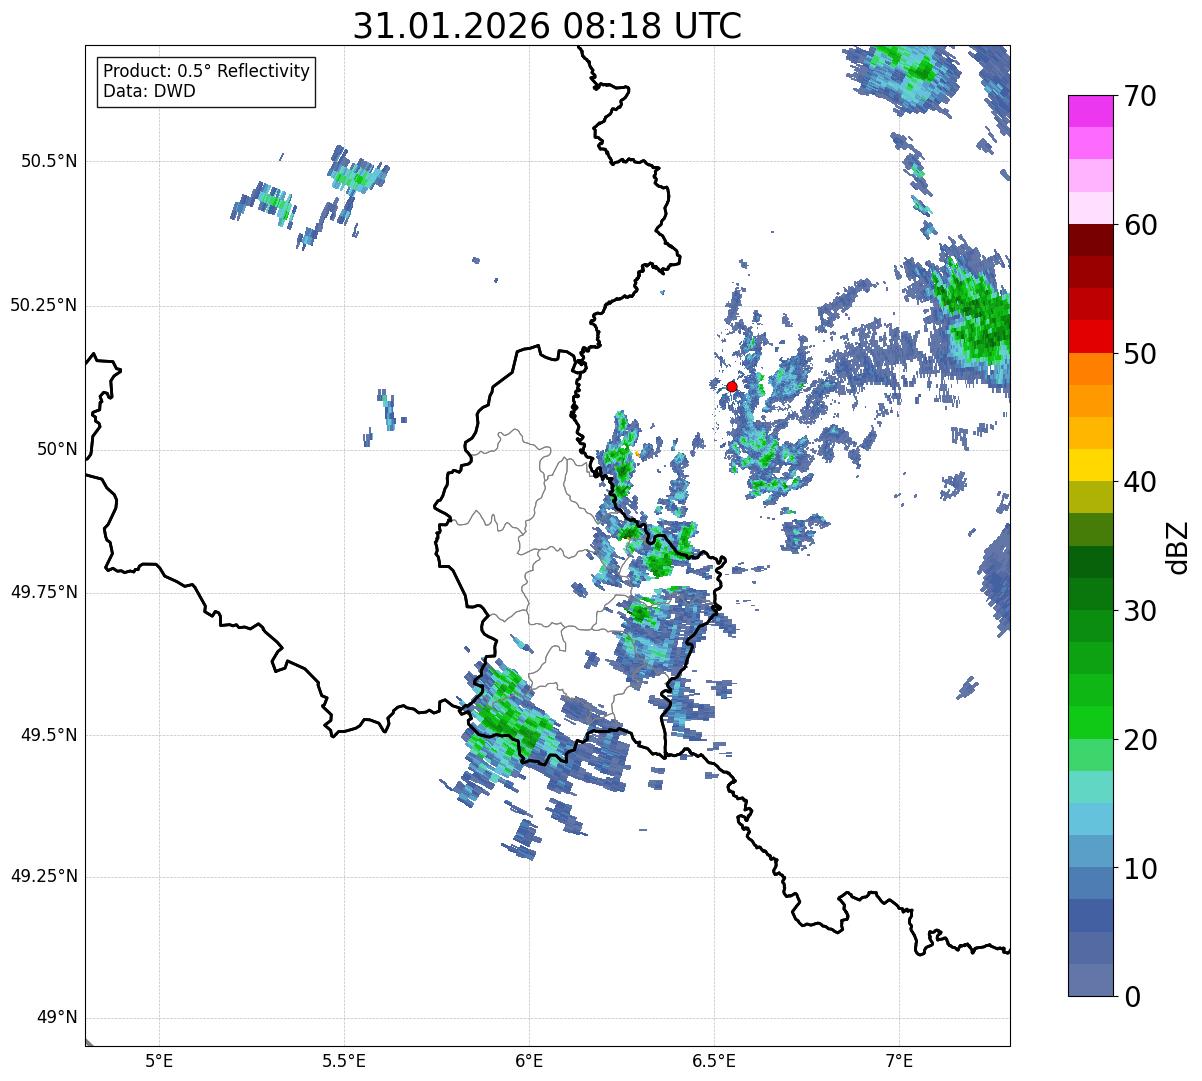1202x1081 pixels.
Task: Click the 'Data: DWD' text line
Action: [x=149, y=92]
